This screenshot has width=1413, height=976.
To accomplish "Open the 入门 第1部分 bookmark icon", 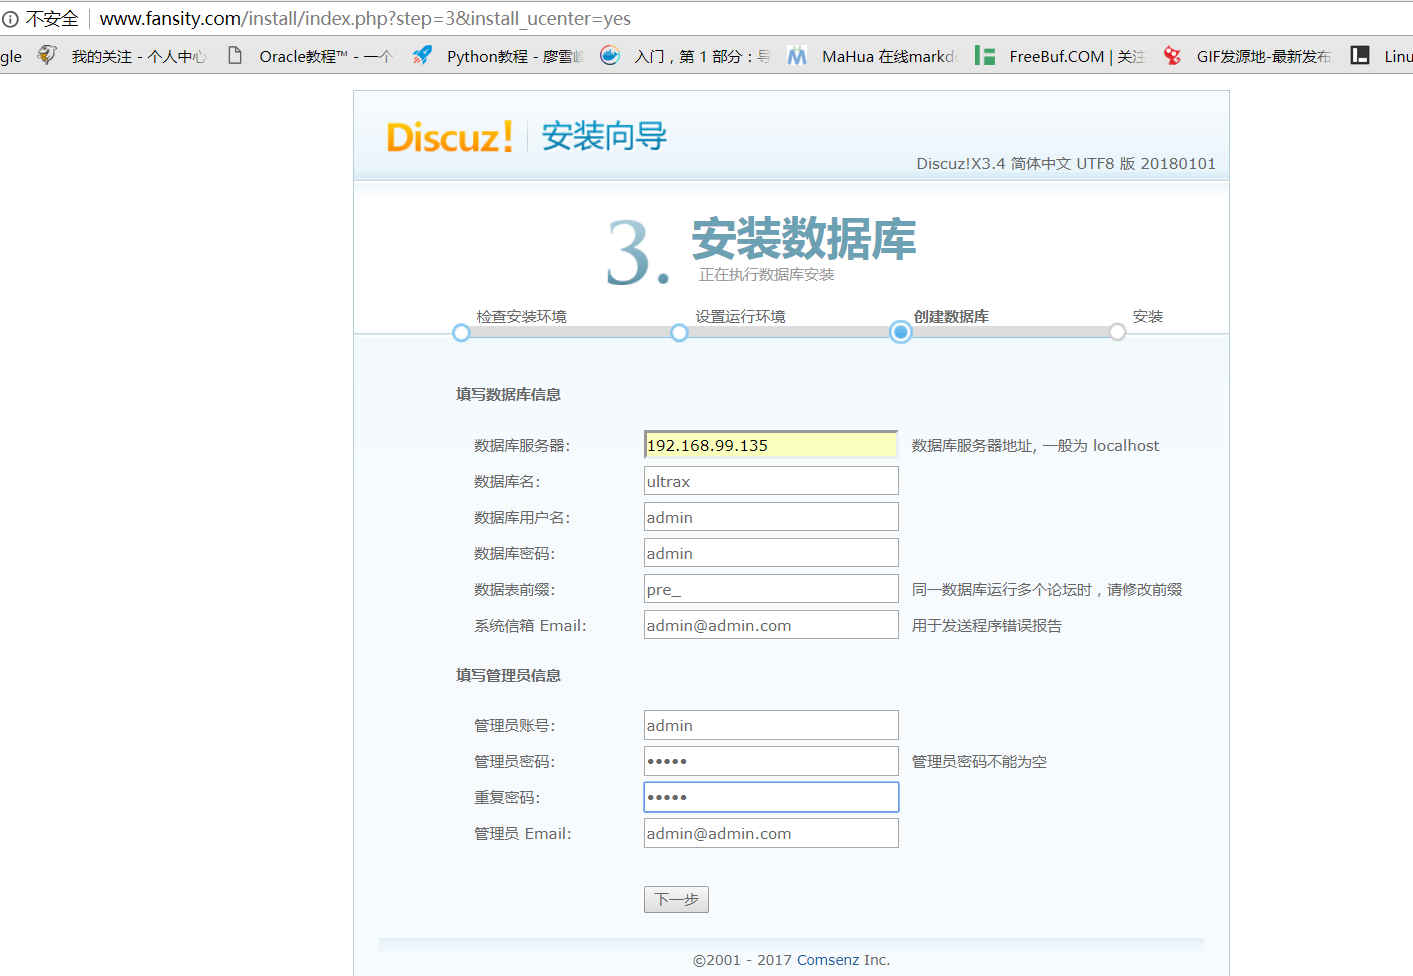I will tap(610, 55).
